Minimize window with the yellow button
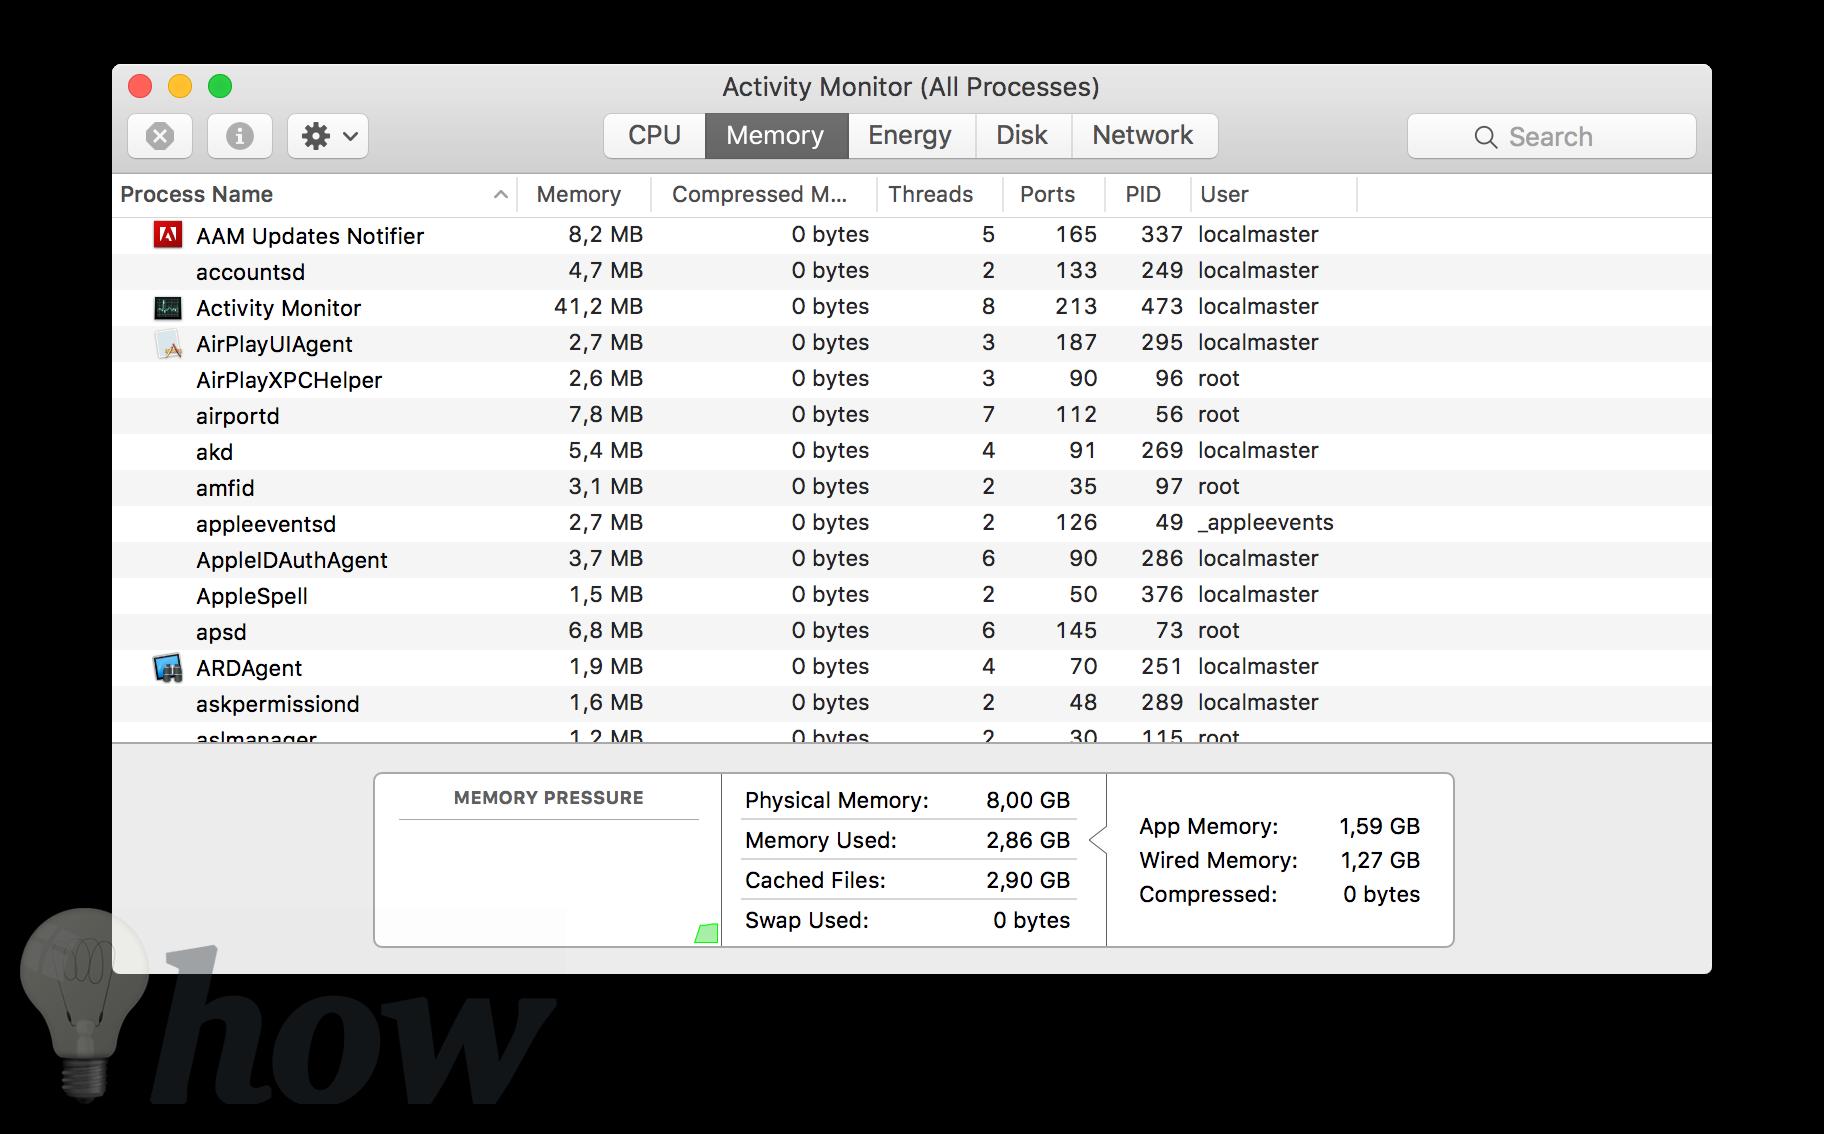Image resolution: width=1824 pixels, height=1134 pixels. pos(180,87)
